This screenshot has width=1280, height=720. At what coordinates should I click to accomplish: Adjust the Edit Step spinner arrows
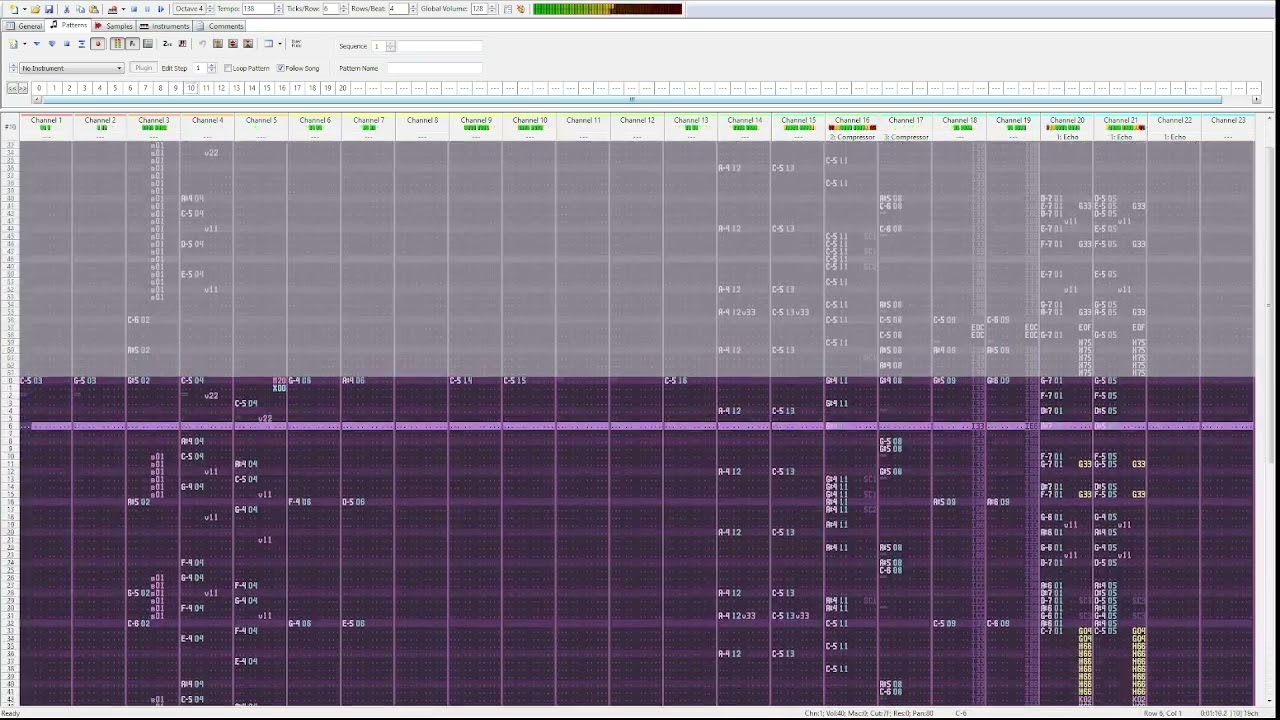pos(212,68)
